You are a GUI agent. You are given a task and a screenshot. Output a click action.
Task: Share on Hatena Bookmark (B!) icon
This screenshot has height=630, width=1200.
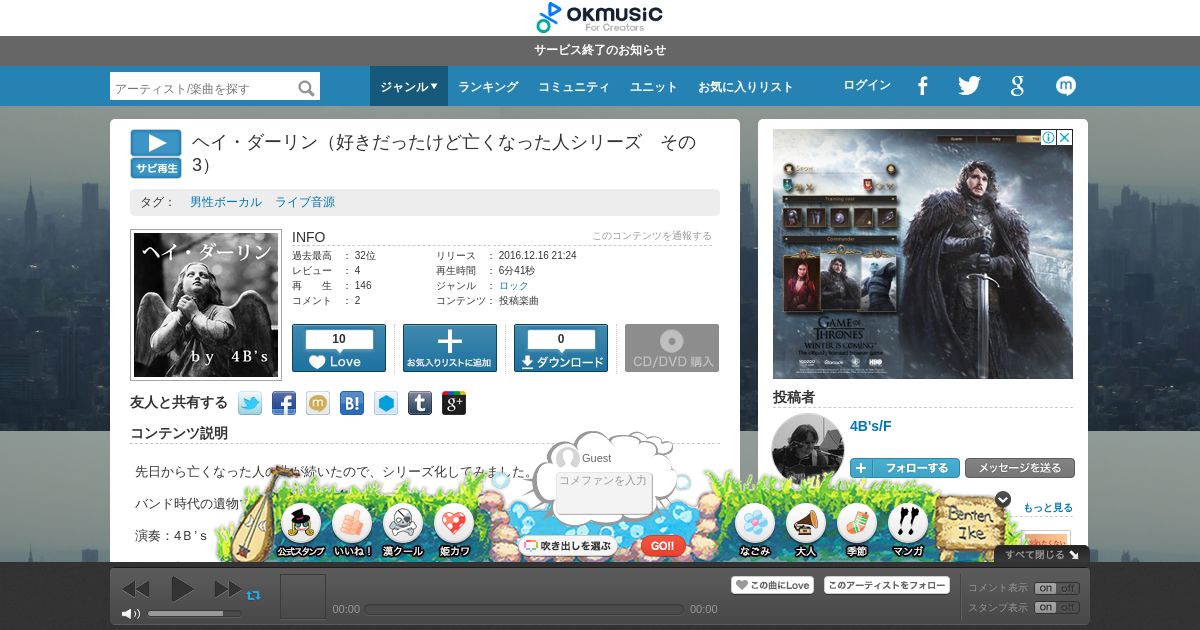click(x=352, y=404)
